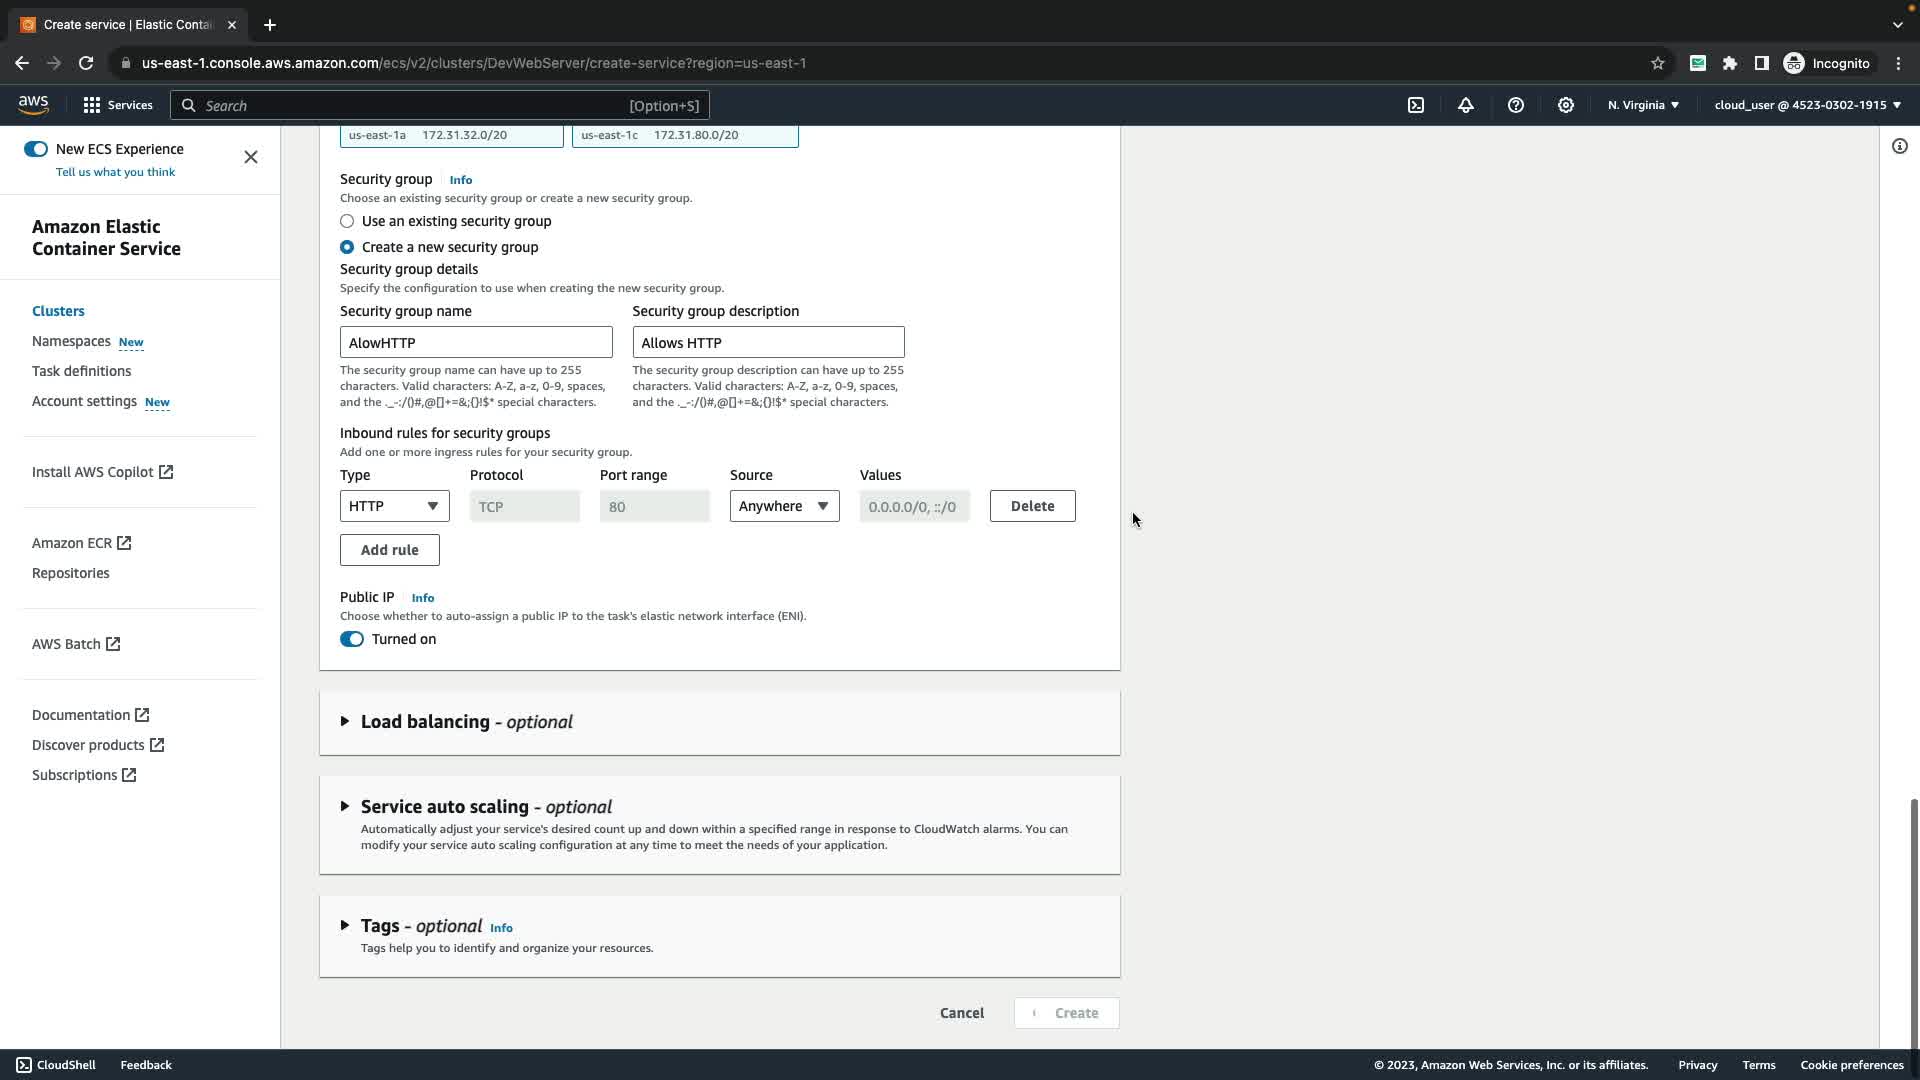Click CloudShell in the bottom bar
Image resolution: width=1920 pixels, height=1080 pixels.
pos(56,1065)
